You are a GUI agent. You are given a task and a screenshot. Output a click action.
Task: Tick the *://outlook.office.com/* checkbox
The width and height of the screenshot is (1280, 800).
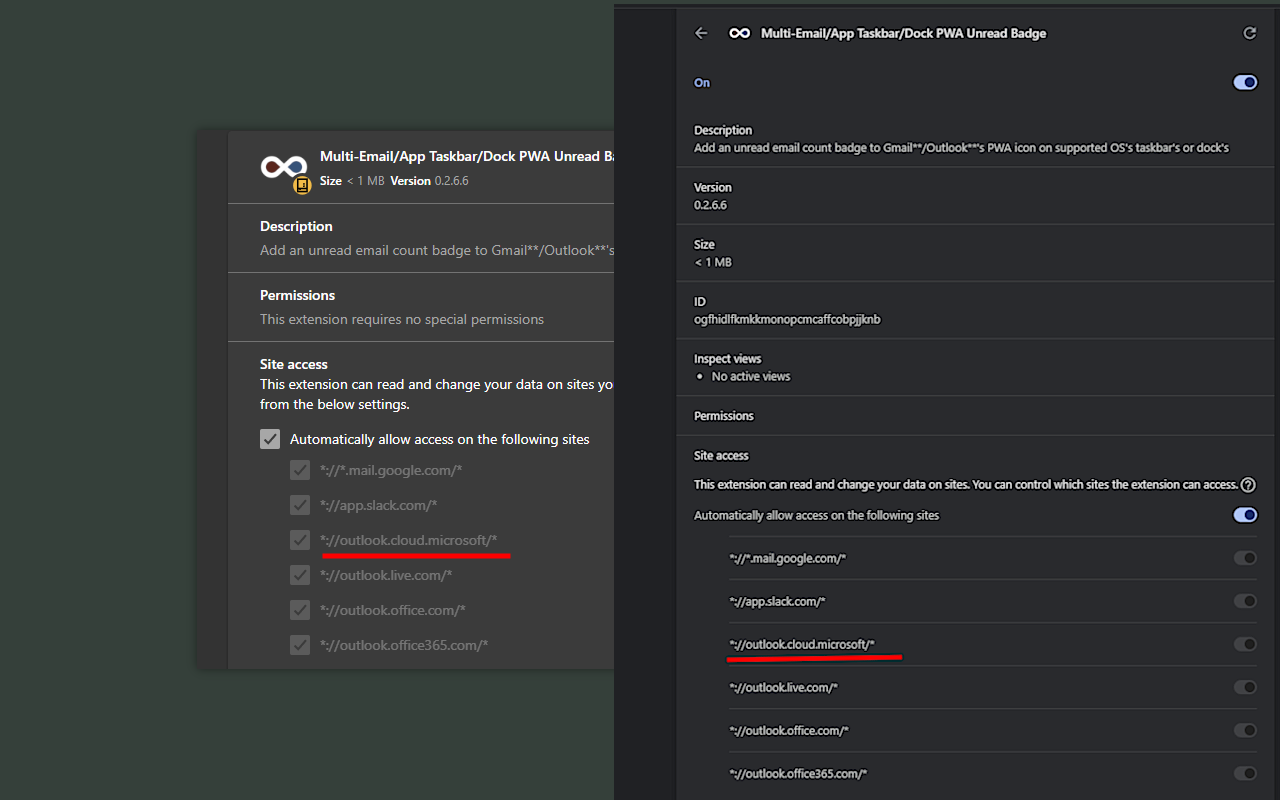click(300, 610)
